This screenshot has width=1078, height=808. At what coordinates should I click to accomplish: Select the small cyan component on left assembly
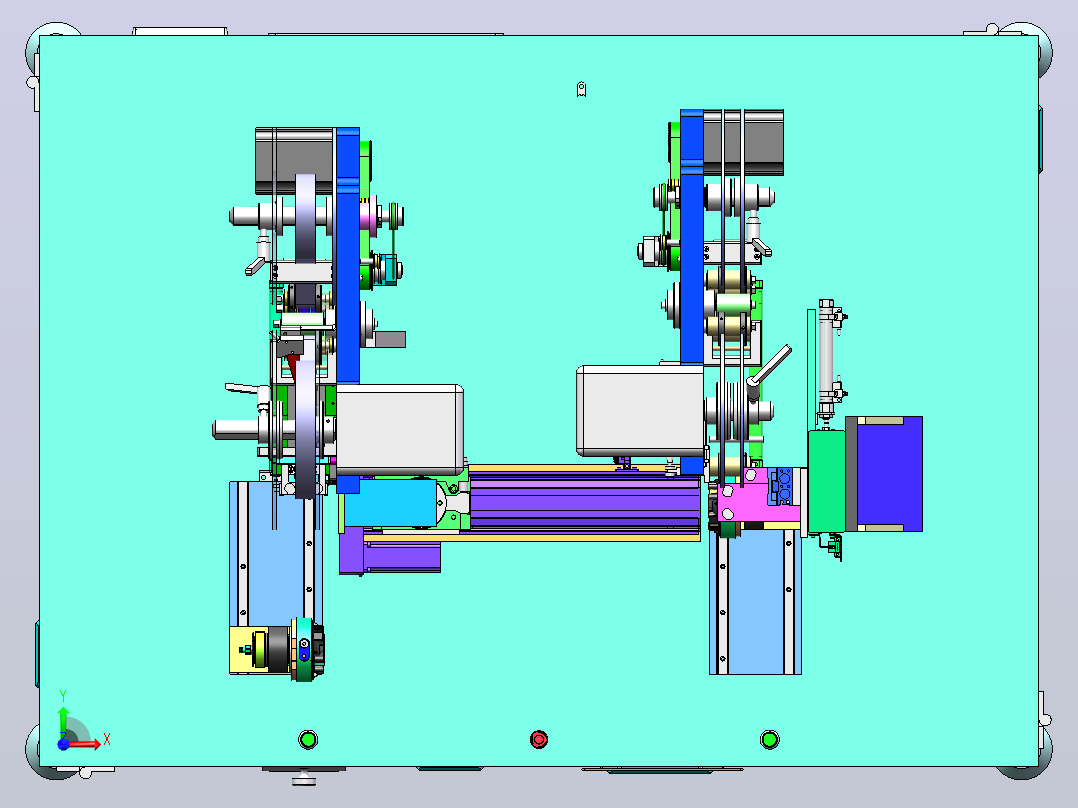coord(389,268)
